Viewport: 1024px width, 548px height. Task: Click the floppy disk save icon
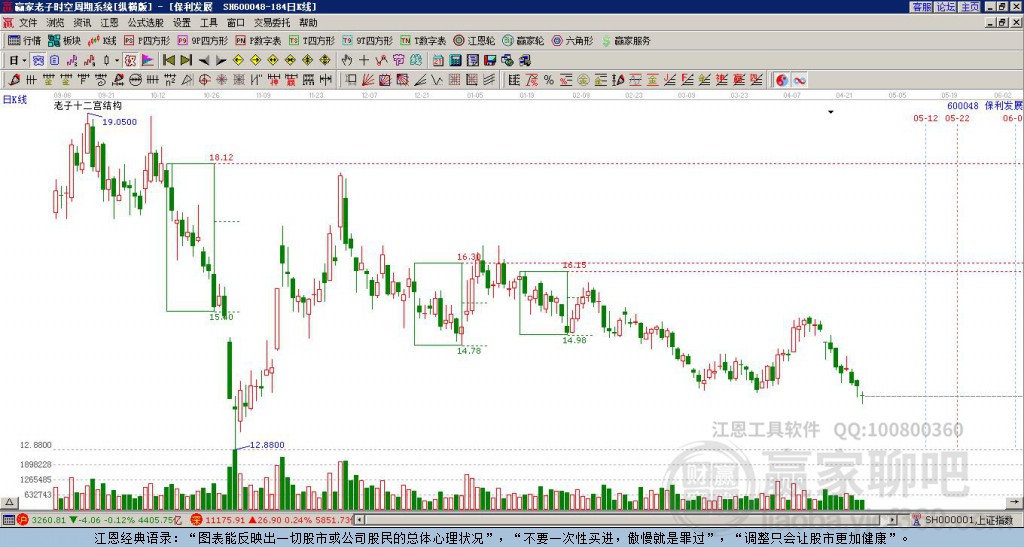(x=490, y=60)
